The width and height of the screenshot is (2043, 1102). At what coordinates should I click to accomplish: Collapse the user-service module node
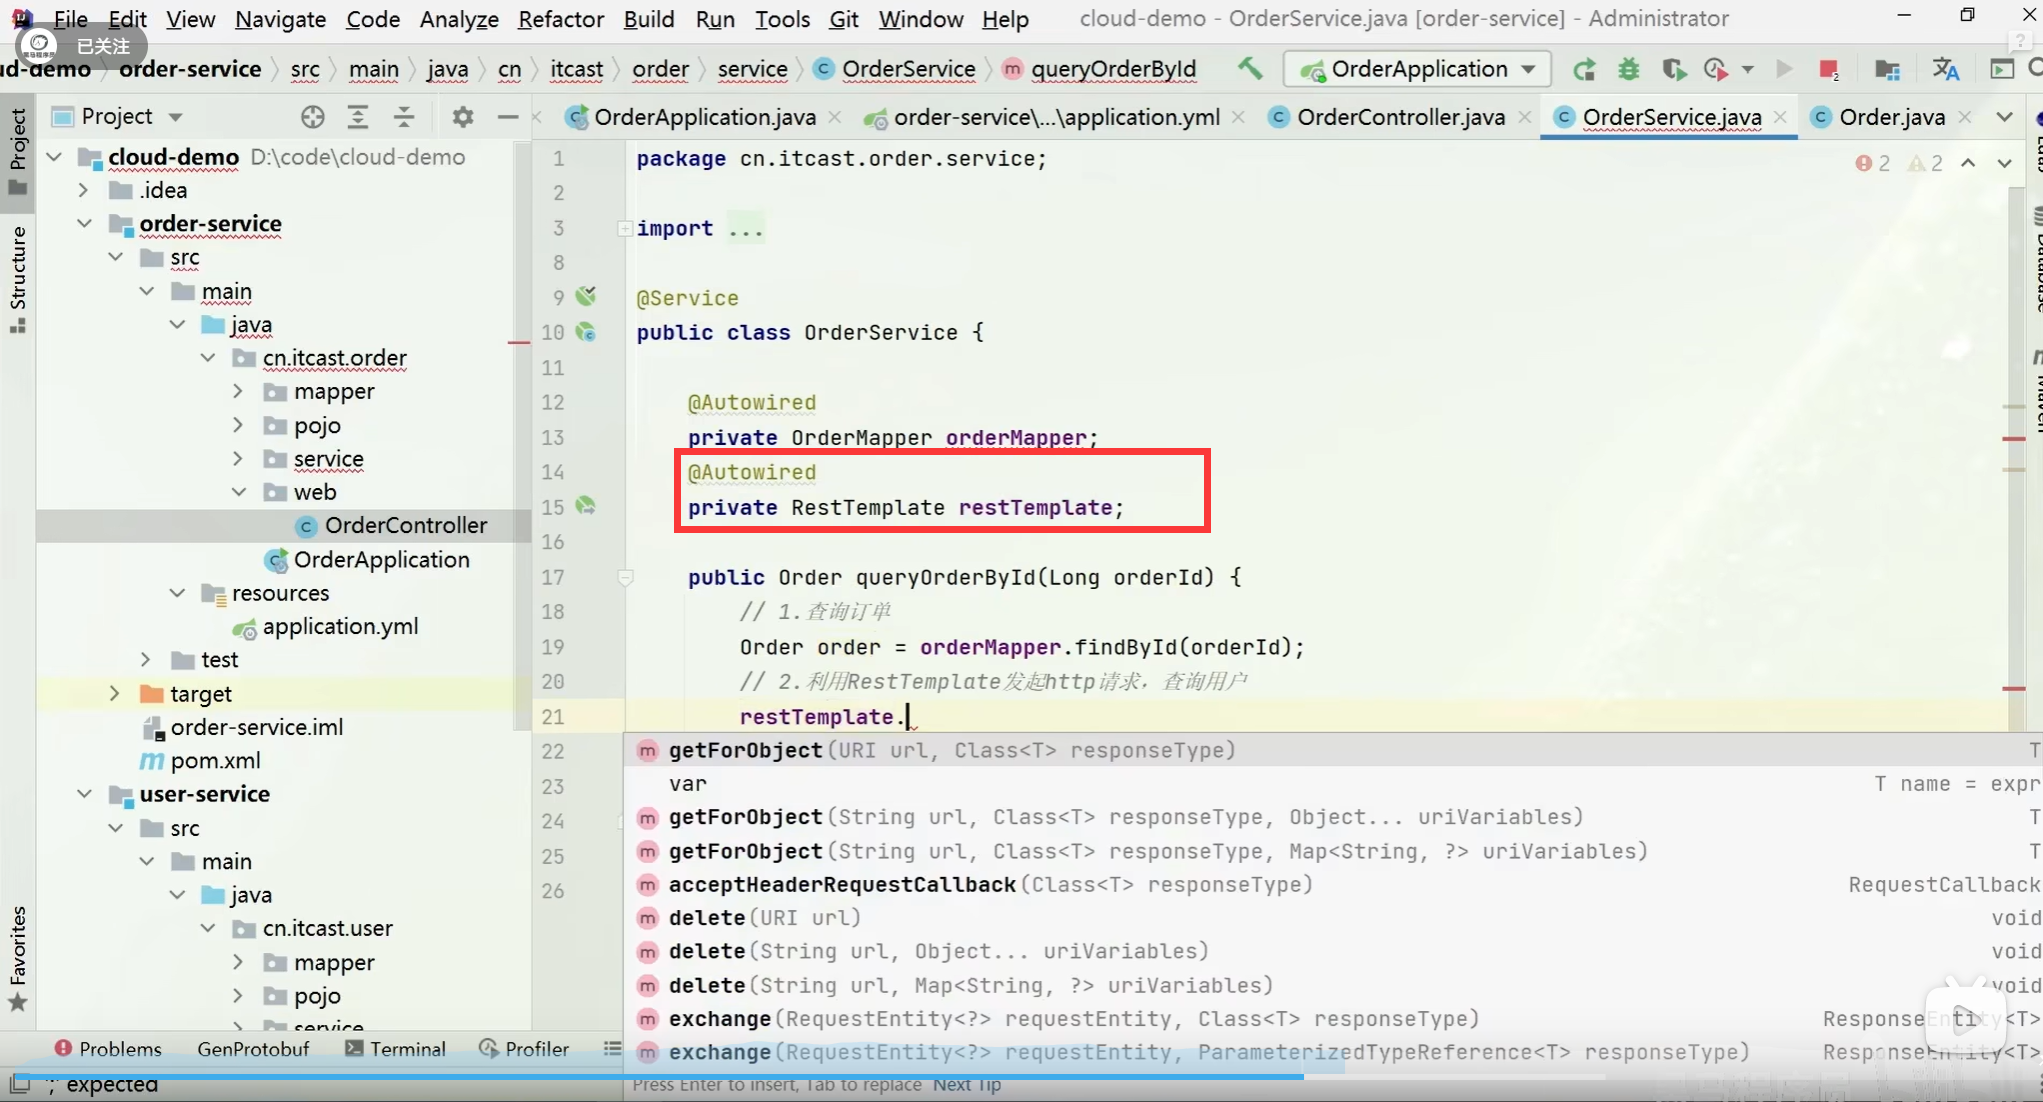pyautogui.click(x=85, y=794)
